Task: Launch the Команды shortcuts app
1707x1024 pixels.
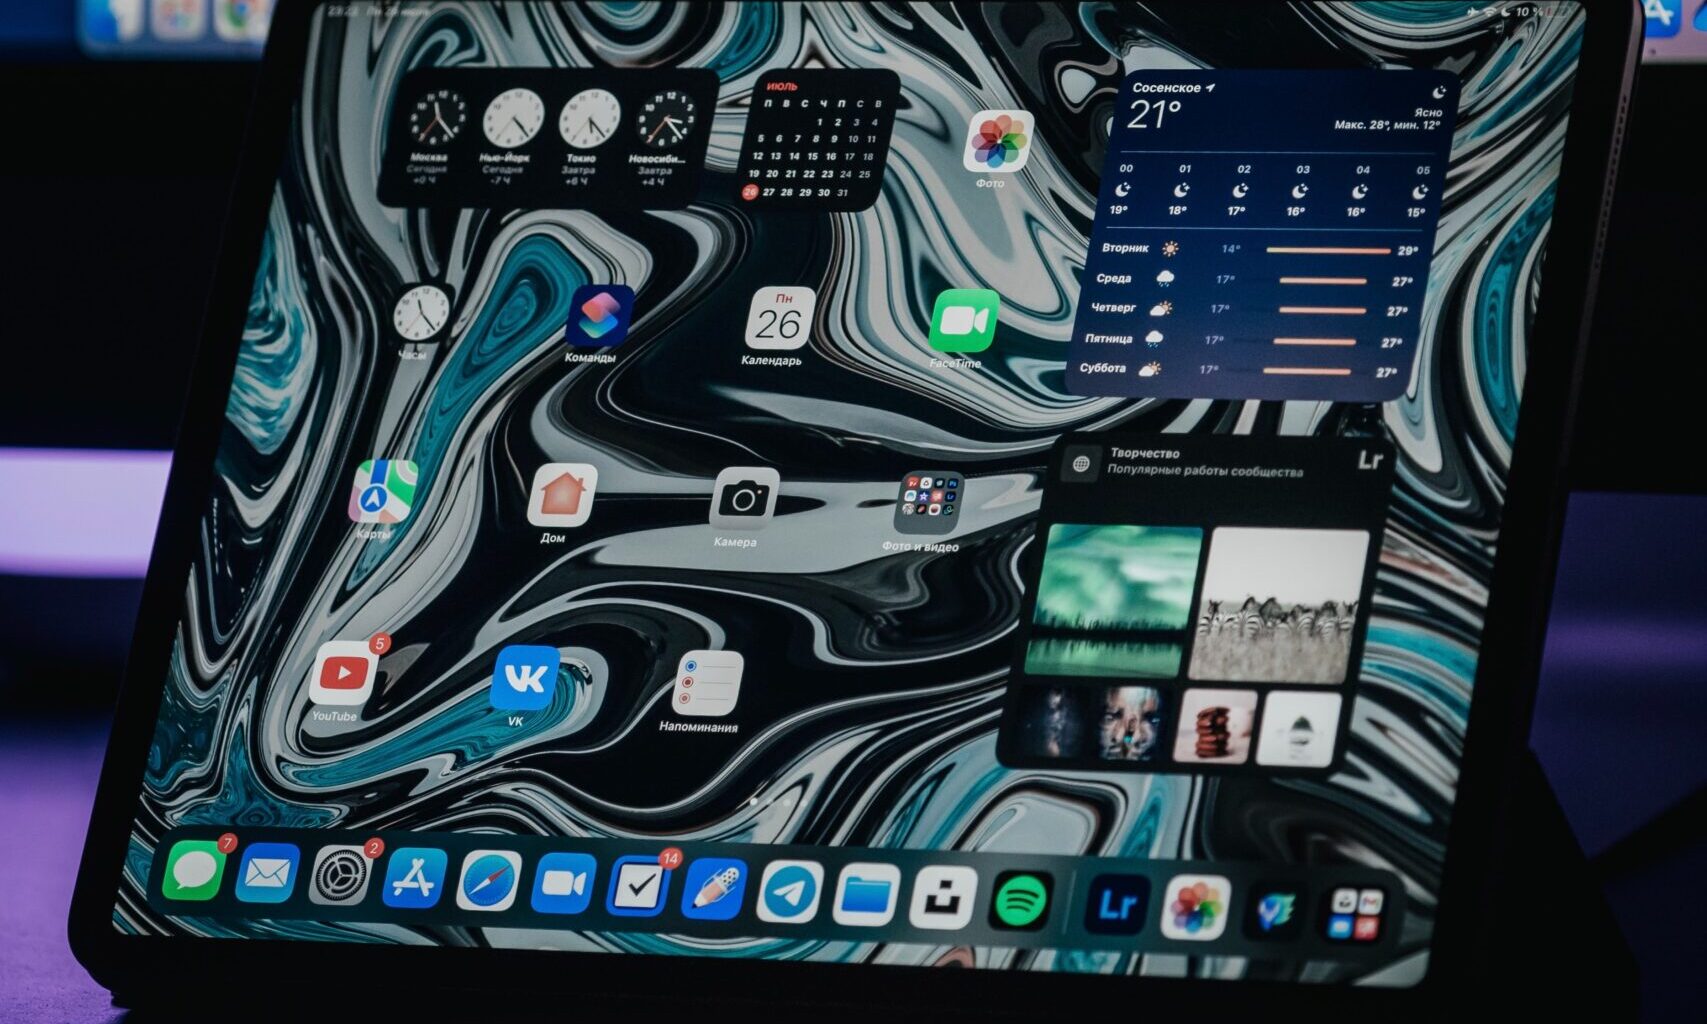Action: [599, 316]
